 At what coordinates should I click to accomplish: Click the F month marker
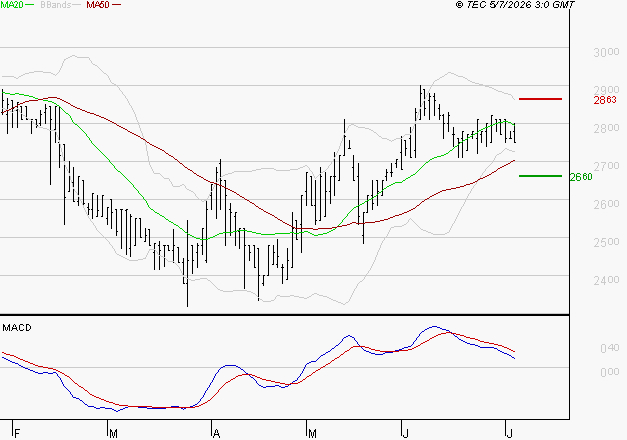17,434
